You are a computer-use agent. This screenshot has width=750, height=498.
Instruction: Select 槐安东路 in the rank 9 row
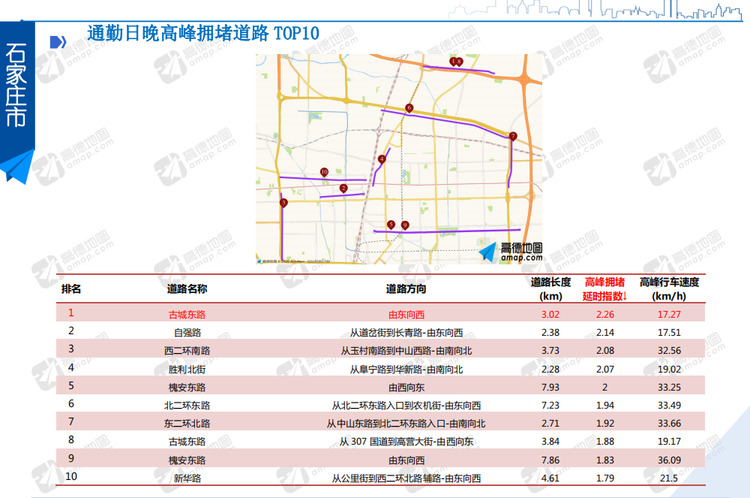187,460
